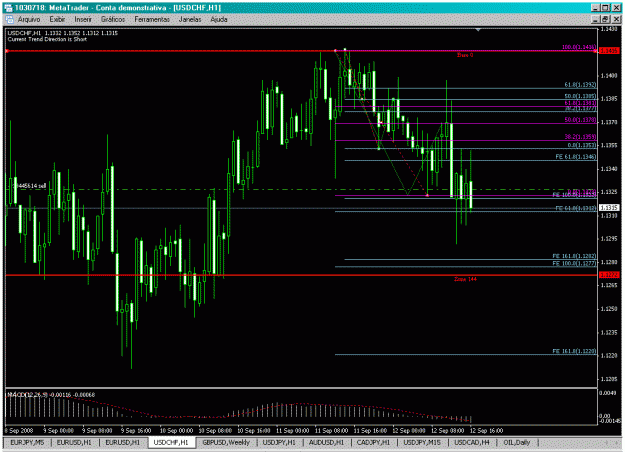The height and width of the screenshot is (452, 625).
Task: Click the 'Zone 144' line label
Action: click(x=465, y=279)
